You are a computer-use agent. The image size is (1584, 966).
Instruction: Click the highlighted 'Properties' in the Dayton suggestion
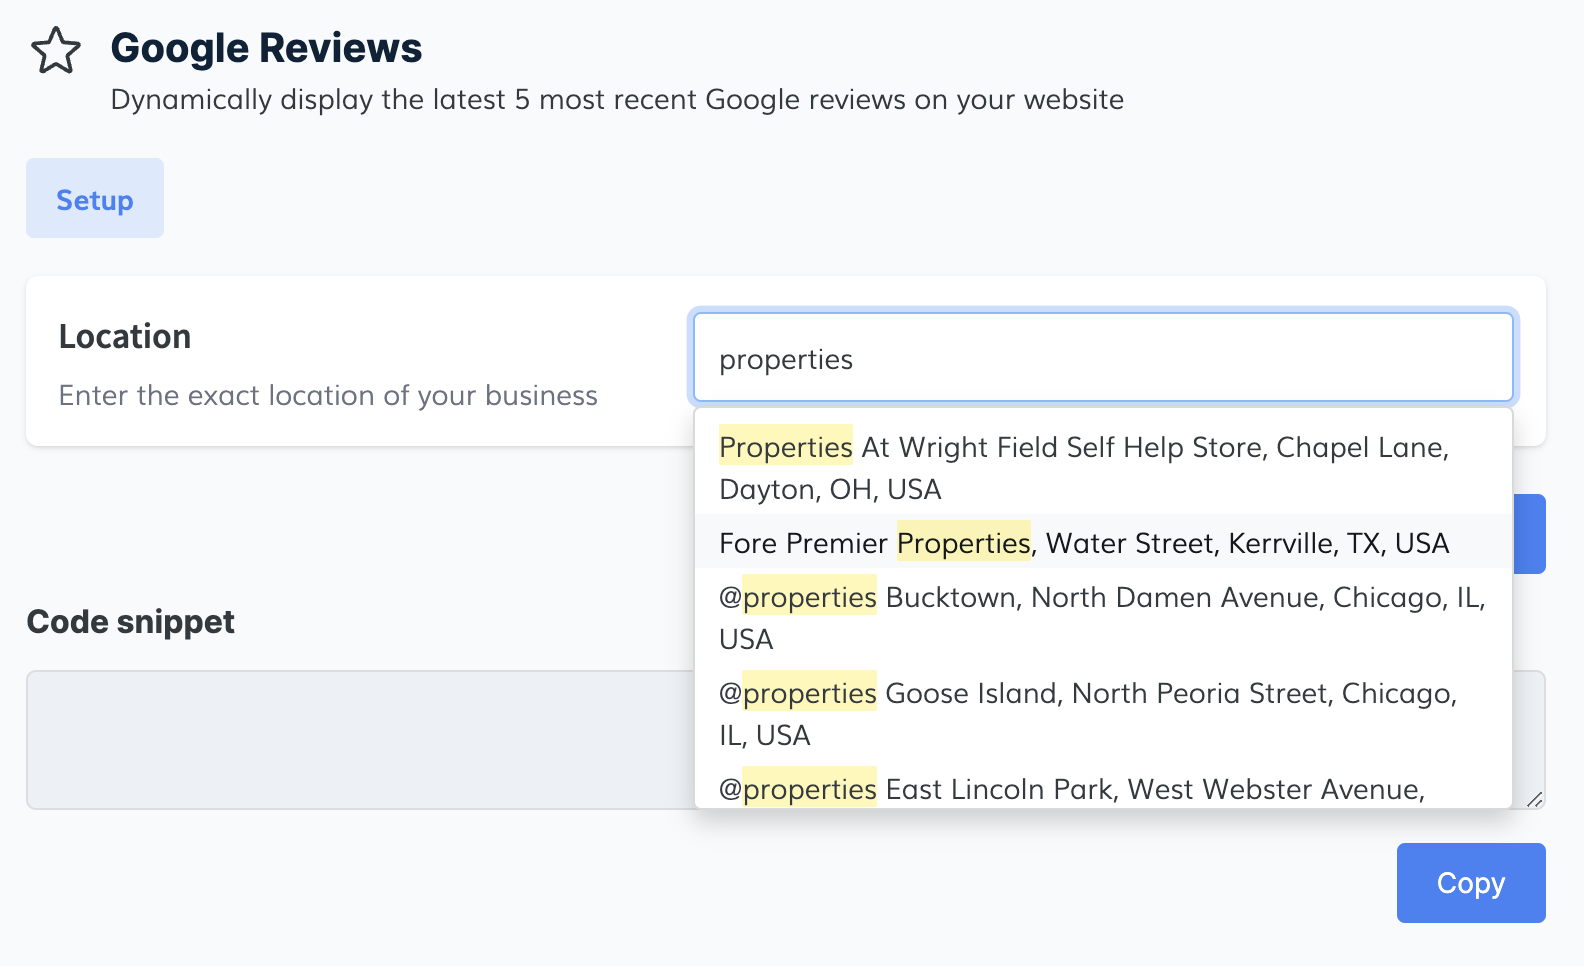coord(786,447)
